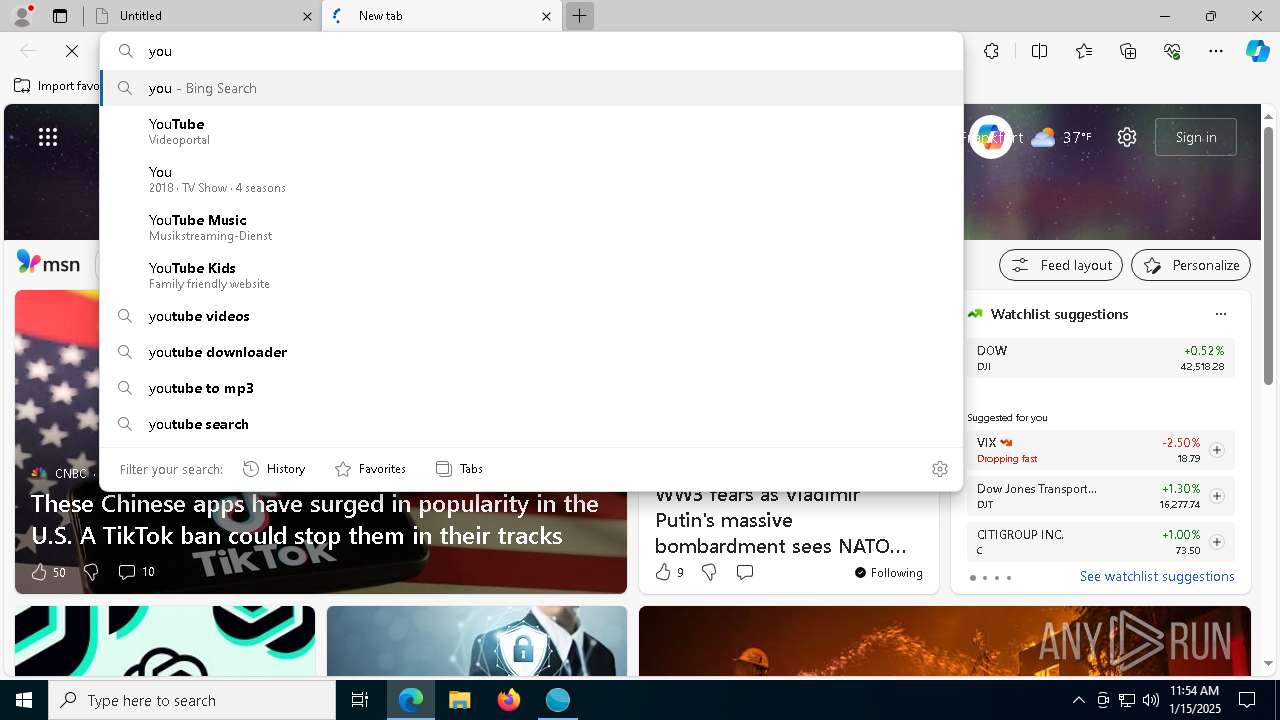Show hidden system tray icons

1078,700
